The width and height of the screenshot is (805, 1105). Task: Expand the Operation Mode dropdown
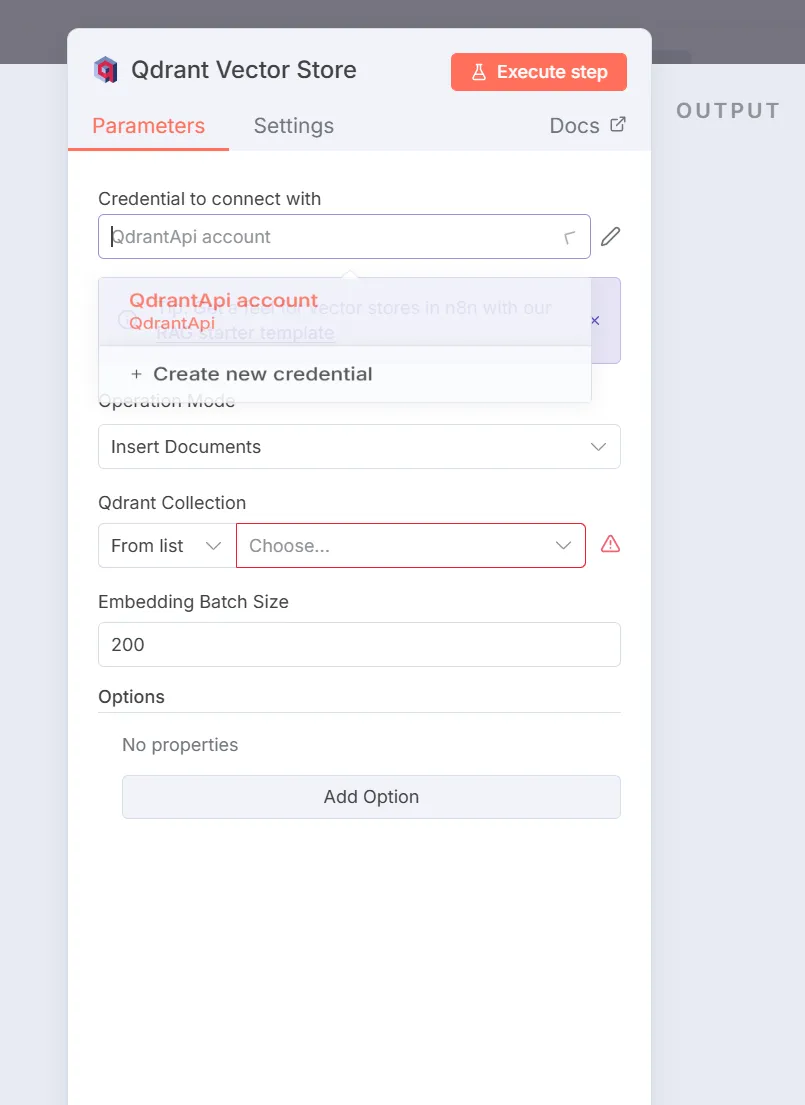360,447
